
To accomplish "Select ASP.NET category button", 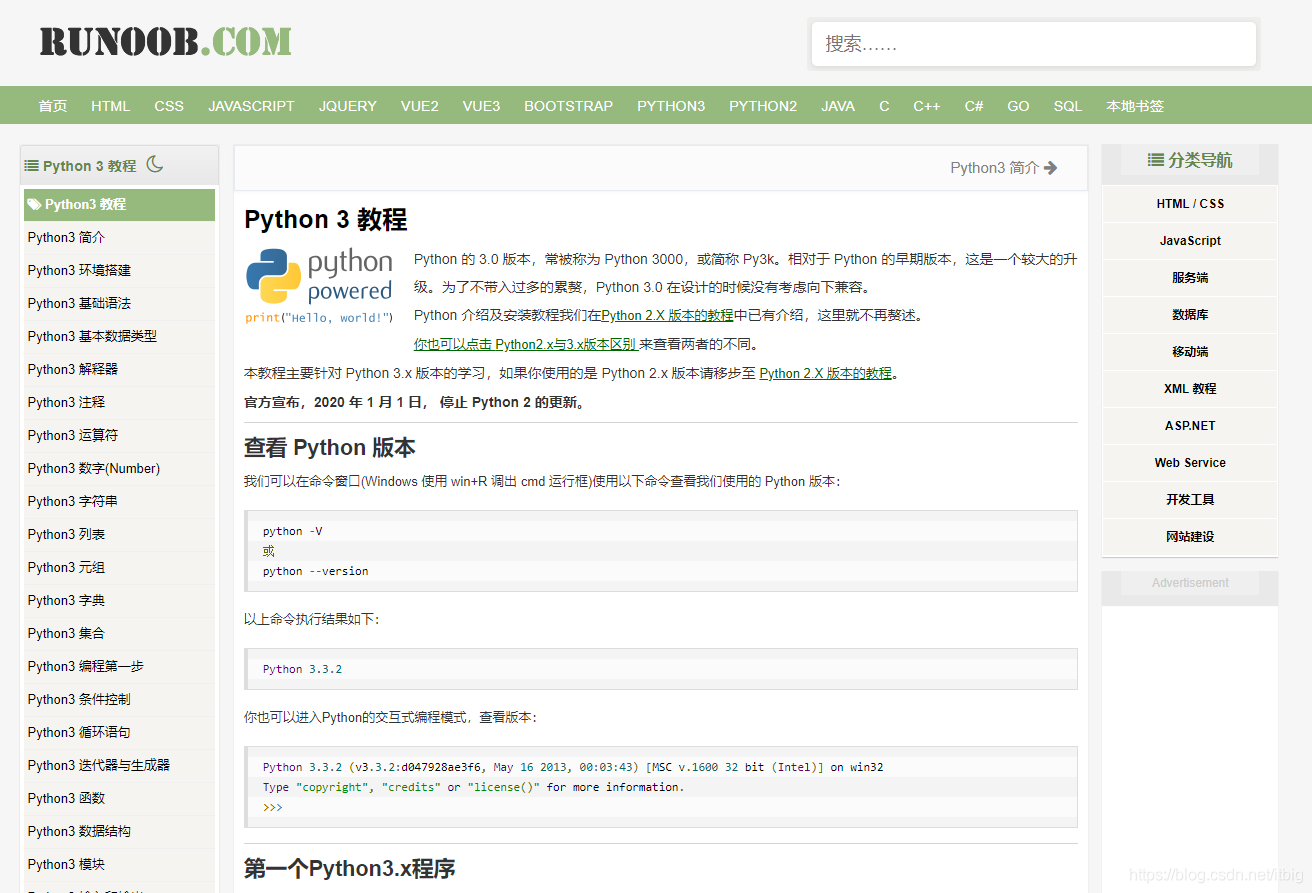I will [x=1190, y=426].
